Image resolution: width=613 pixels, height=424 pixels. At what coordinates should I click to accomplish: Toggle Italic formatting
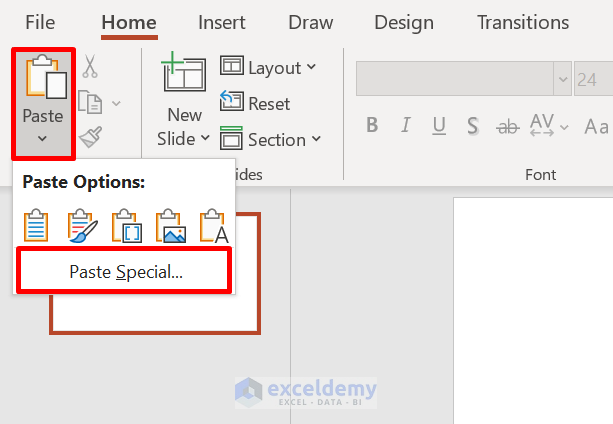point(406,126)
